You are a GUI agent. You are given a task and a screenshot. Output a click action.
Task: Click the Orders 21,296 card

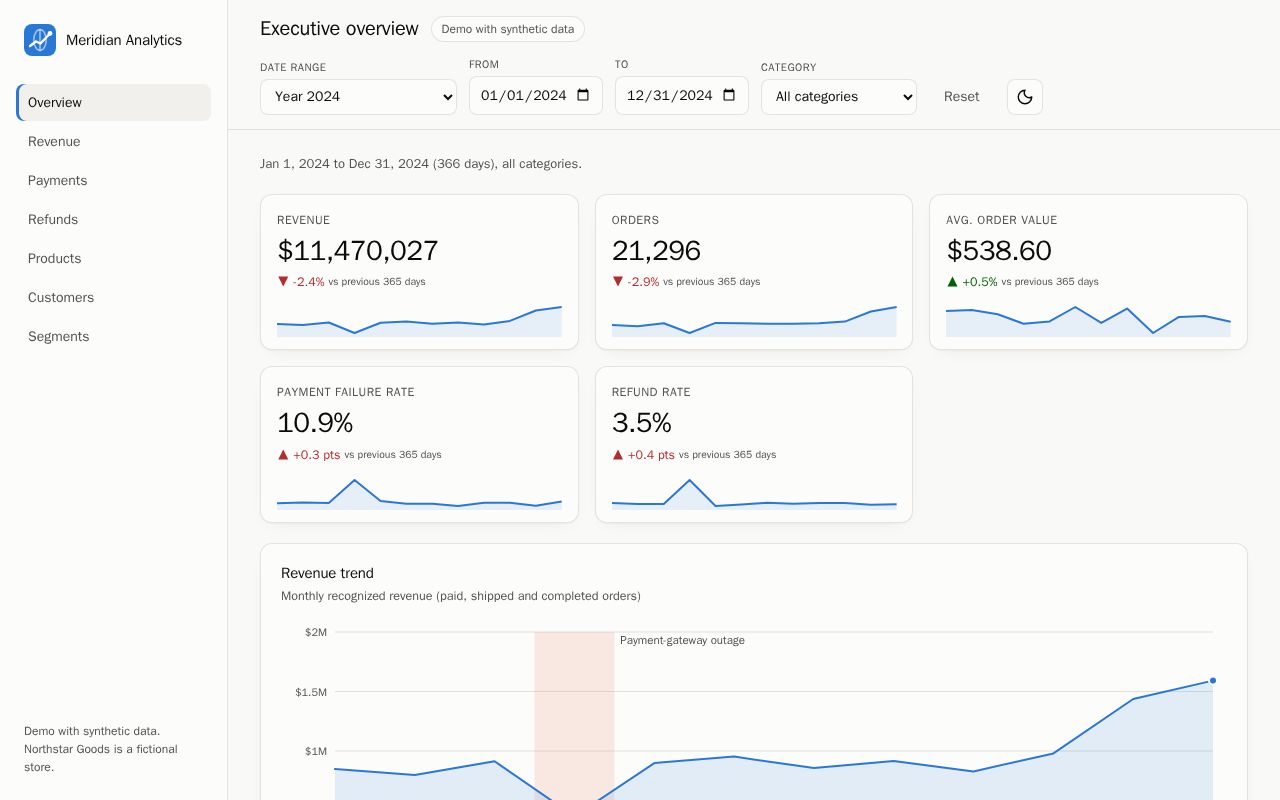[x=754, y=272]
